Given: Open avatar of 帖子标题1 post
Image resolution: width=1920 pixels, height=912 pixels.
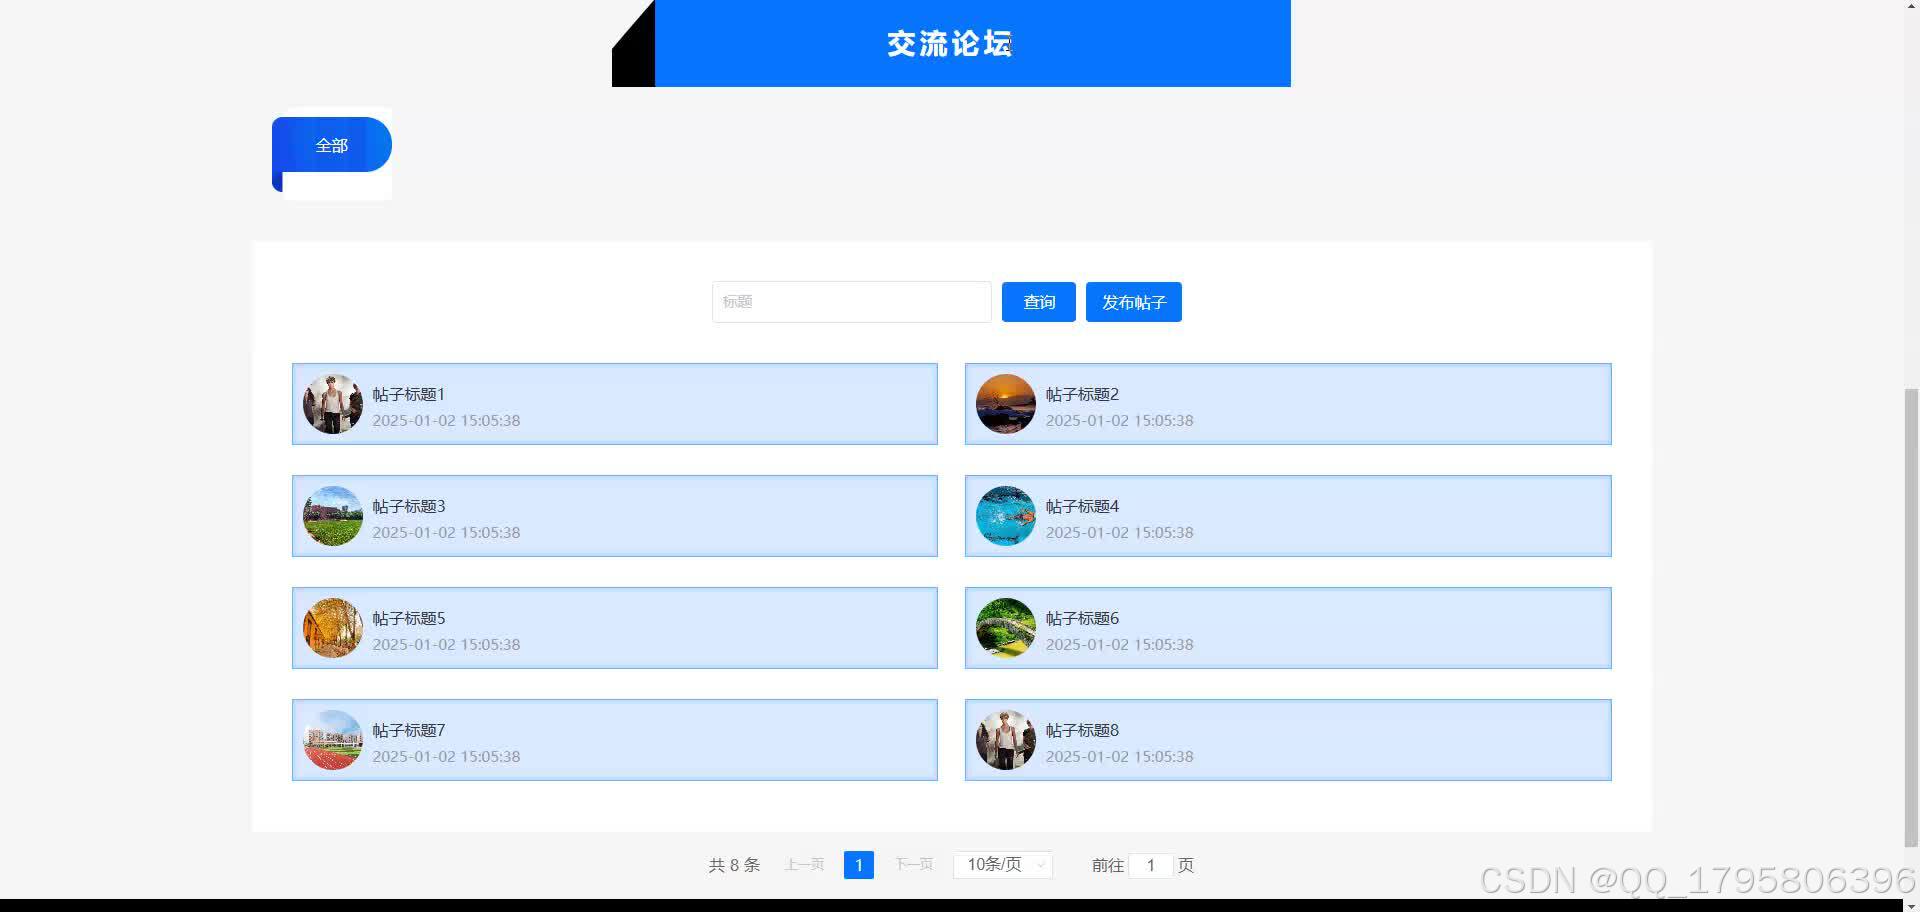Looking at the screenshot, I should point(333,404).
